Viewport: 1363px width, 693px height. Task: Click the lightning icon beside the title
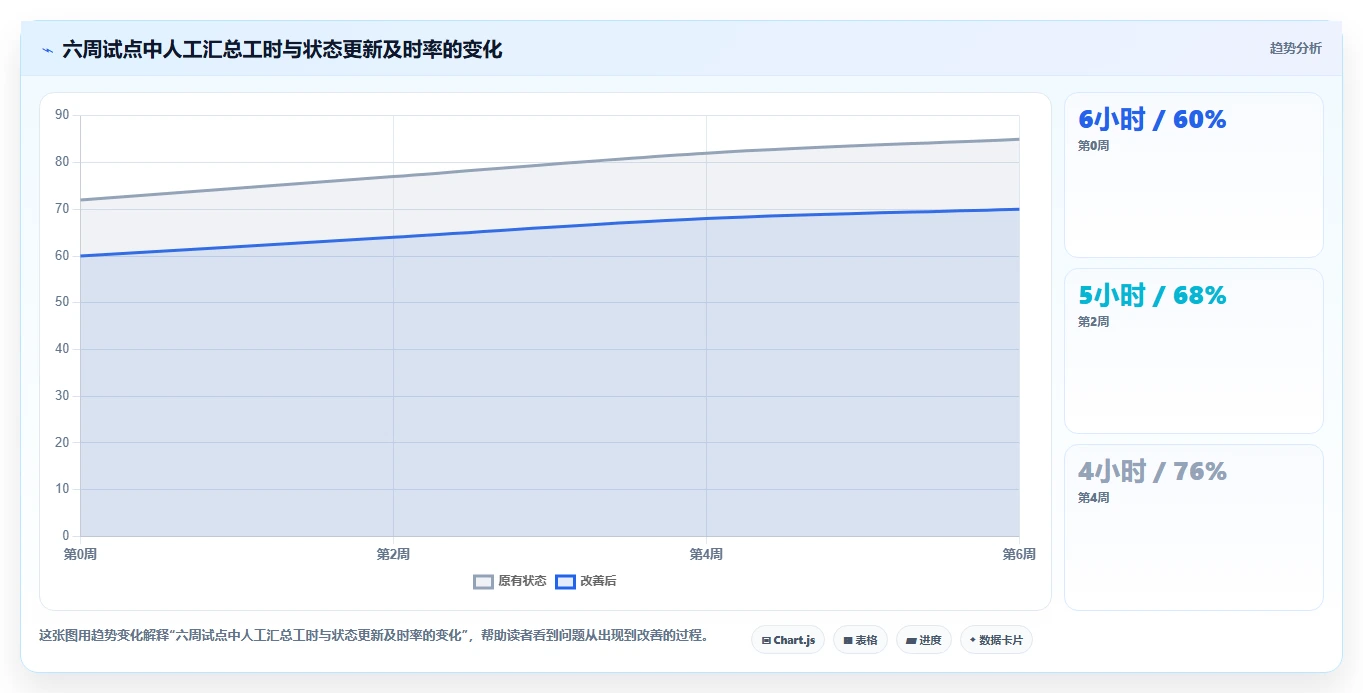pos(47,50)
